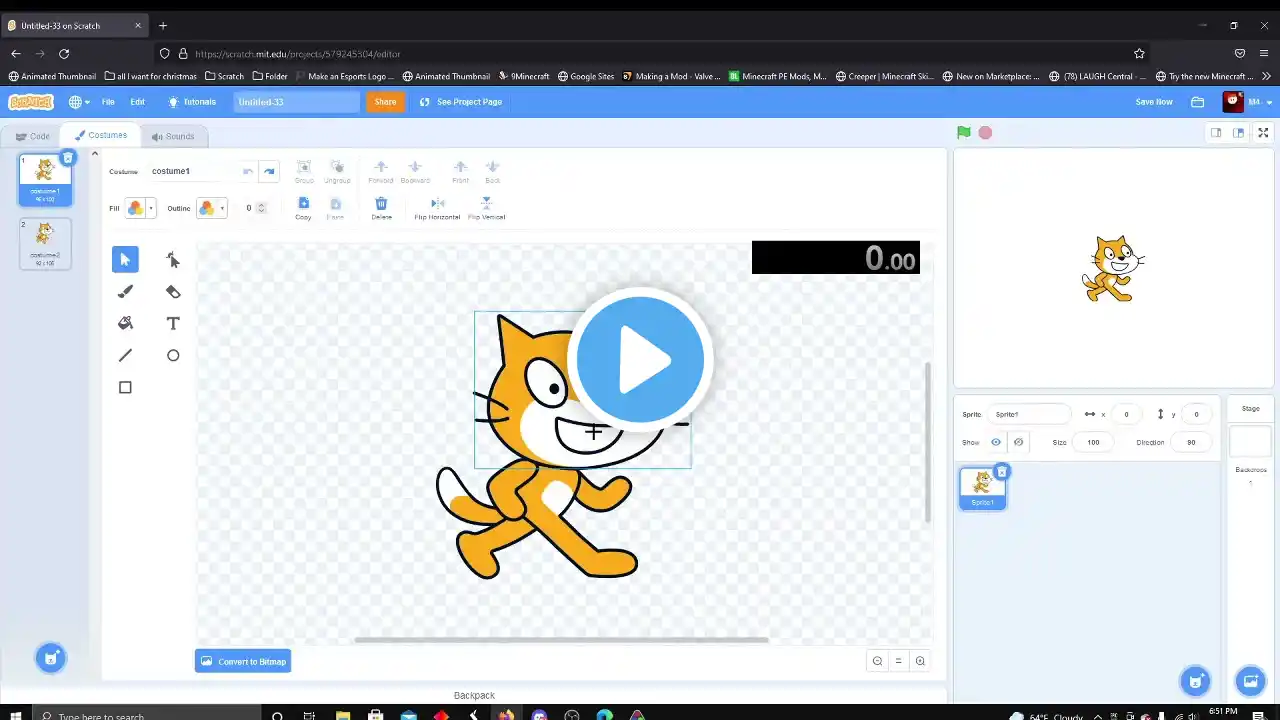The image size is (1280, 720).
Task: Click Save Now
Action: tap(1154, 102)
